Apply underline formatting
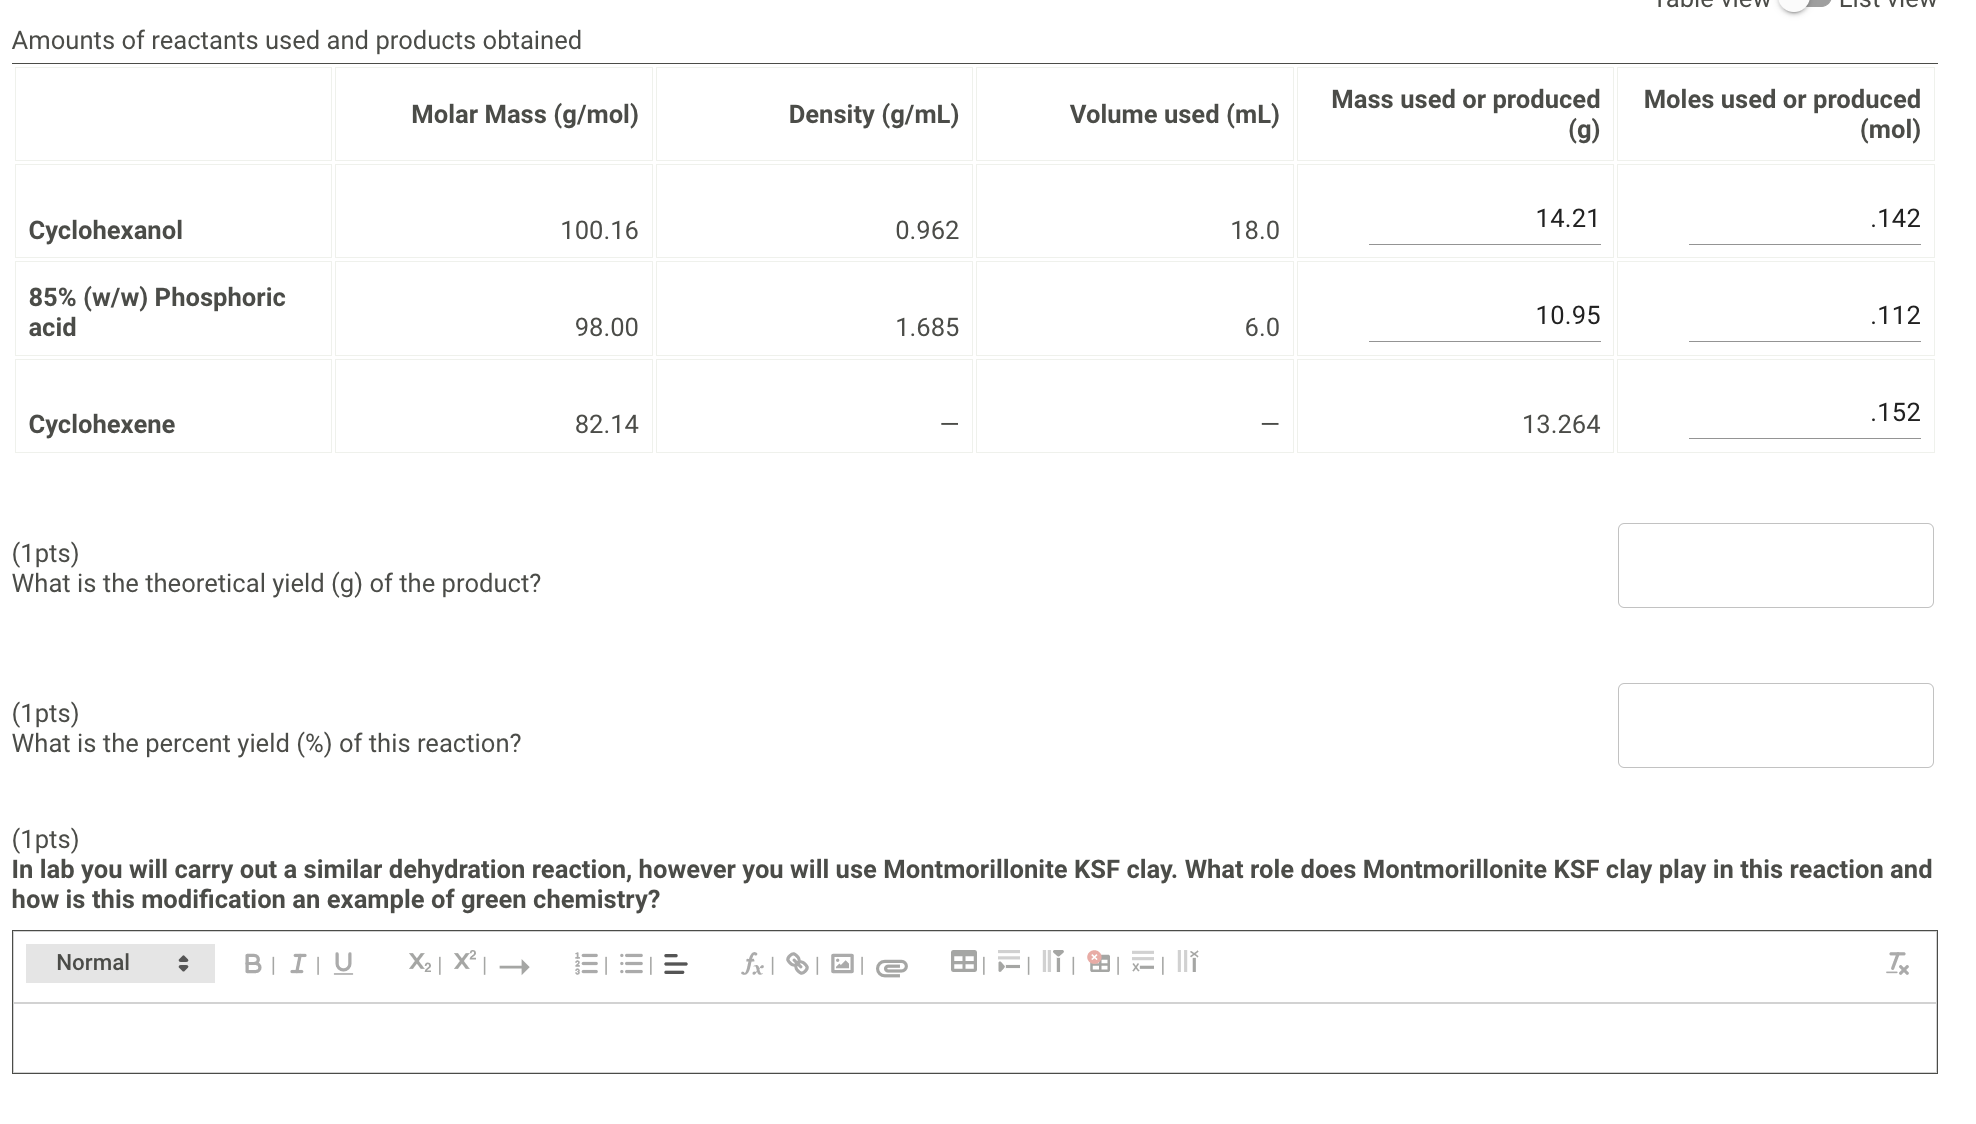Image resolution: width=1976 pixels, height=1124 pixels. [x=343, y=963]
